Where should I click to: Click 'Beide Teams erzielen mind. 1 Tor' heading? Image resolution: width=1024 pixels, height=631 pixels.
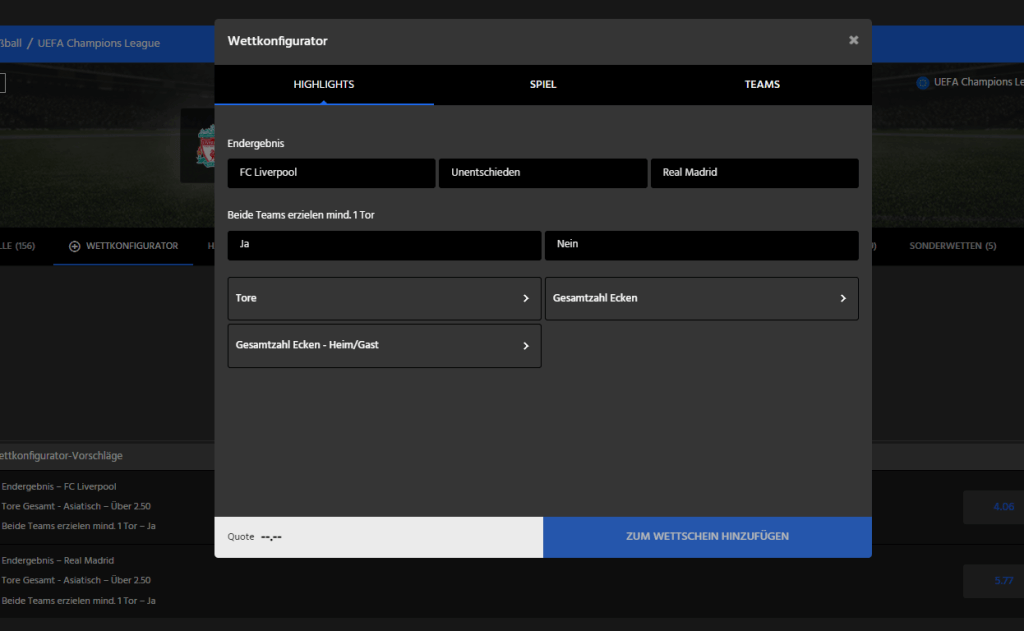click(300, 215)
